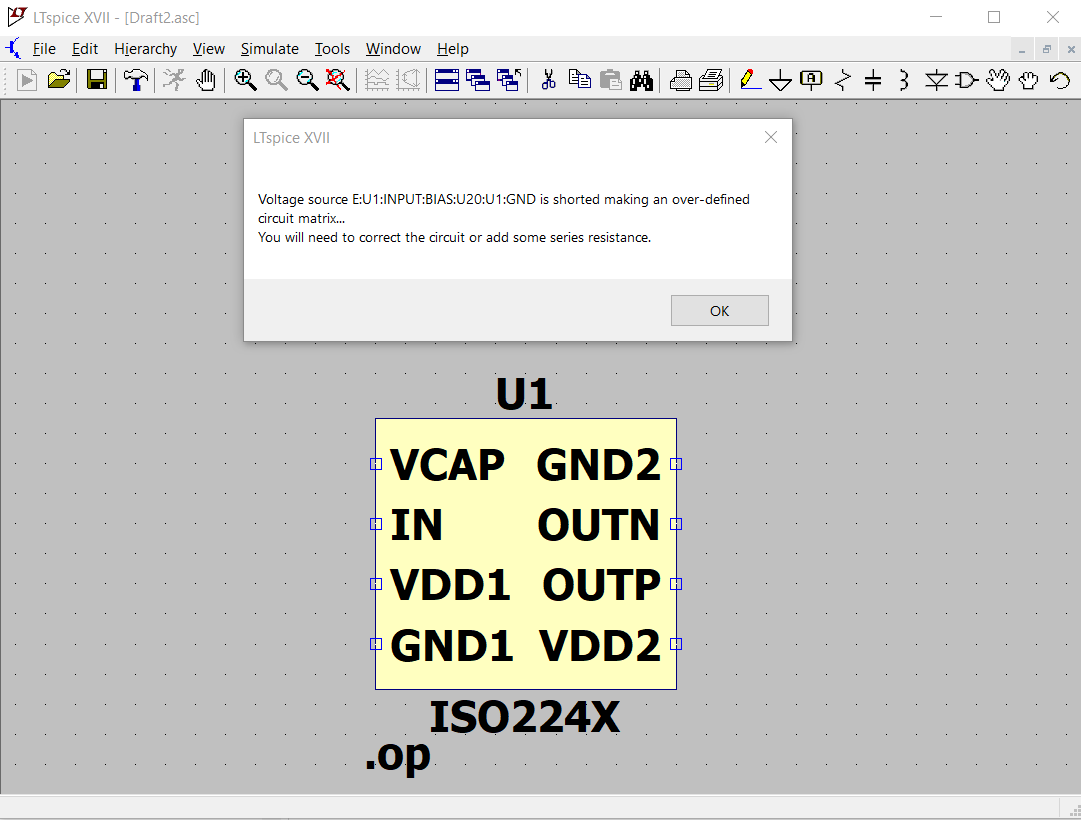Select the copy tool icon
Viewport: 1081px width, 820px height.
point(580,80)
